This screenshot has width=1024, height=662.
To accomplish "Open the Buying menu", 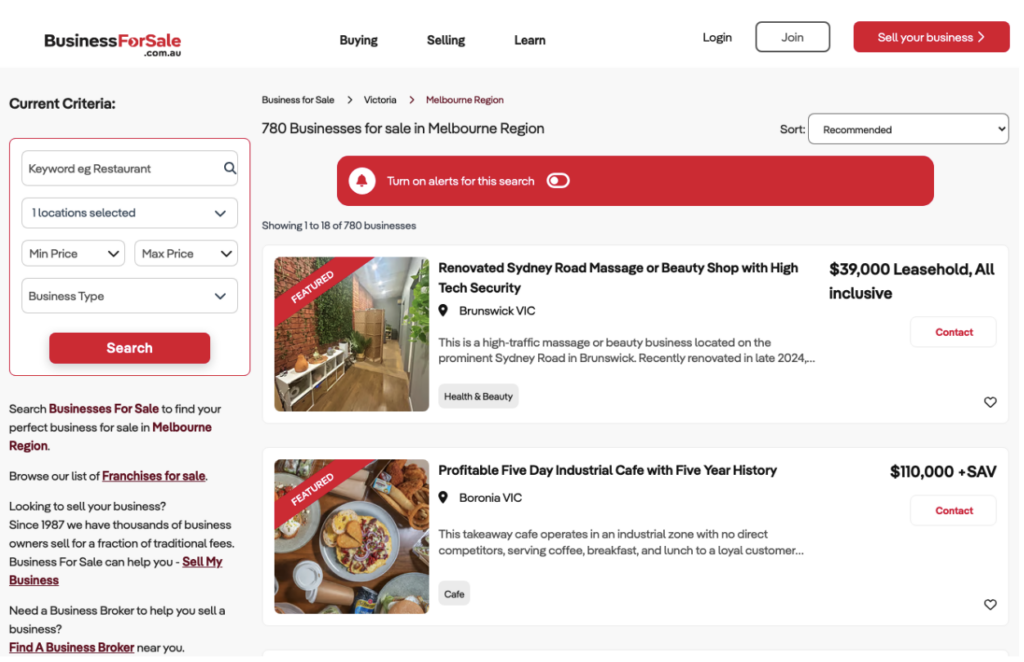I will point(359,40).
